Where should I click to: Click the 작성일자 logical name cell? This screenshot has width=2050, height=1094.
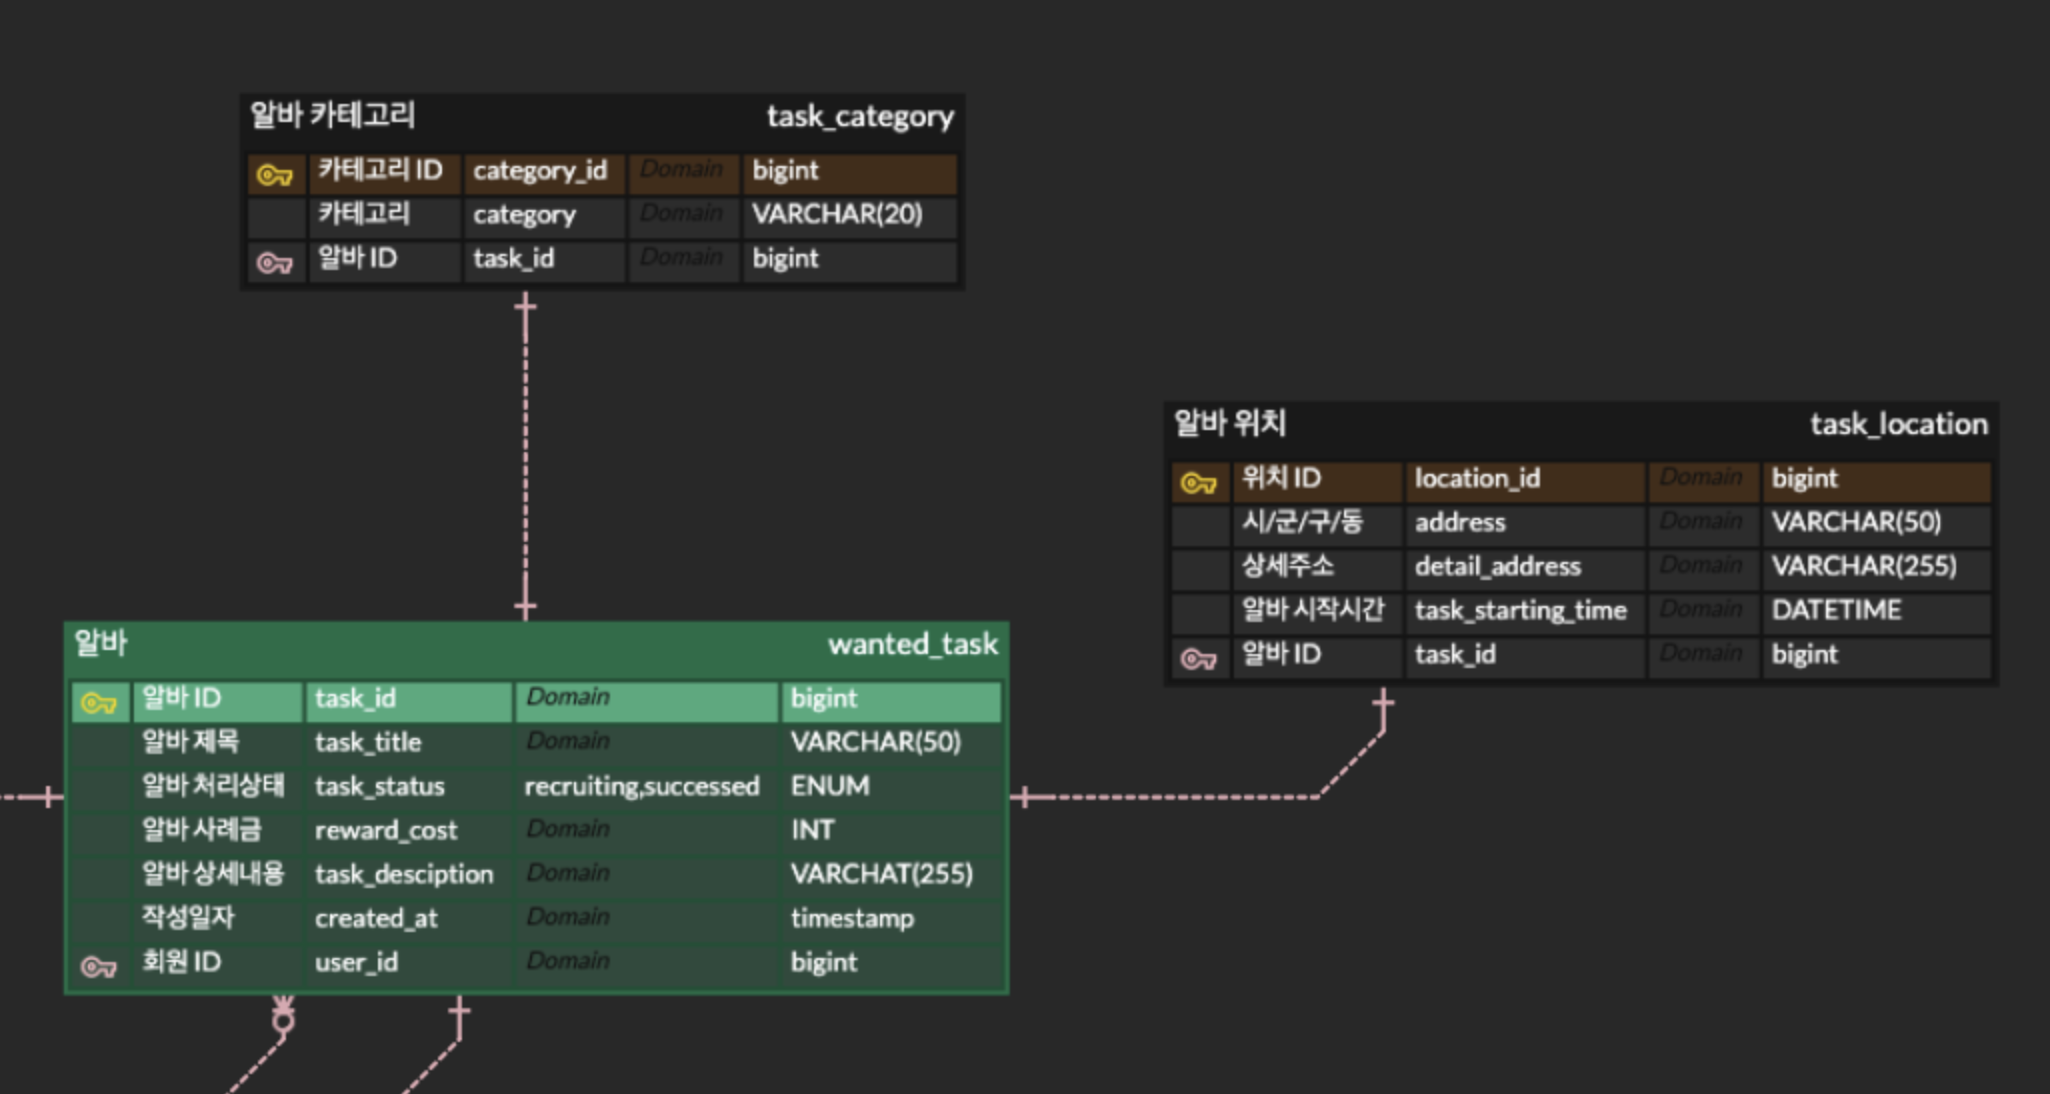[x=217, y=920]
